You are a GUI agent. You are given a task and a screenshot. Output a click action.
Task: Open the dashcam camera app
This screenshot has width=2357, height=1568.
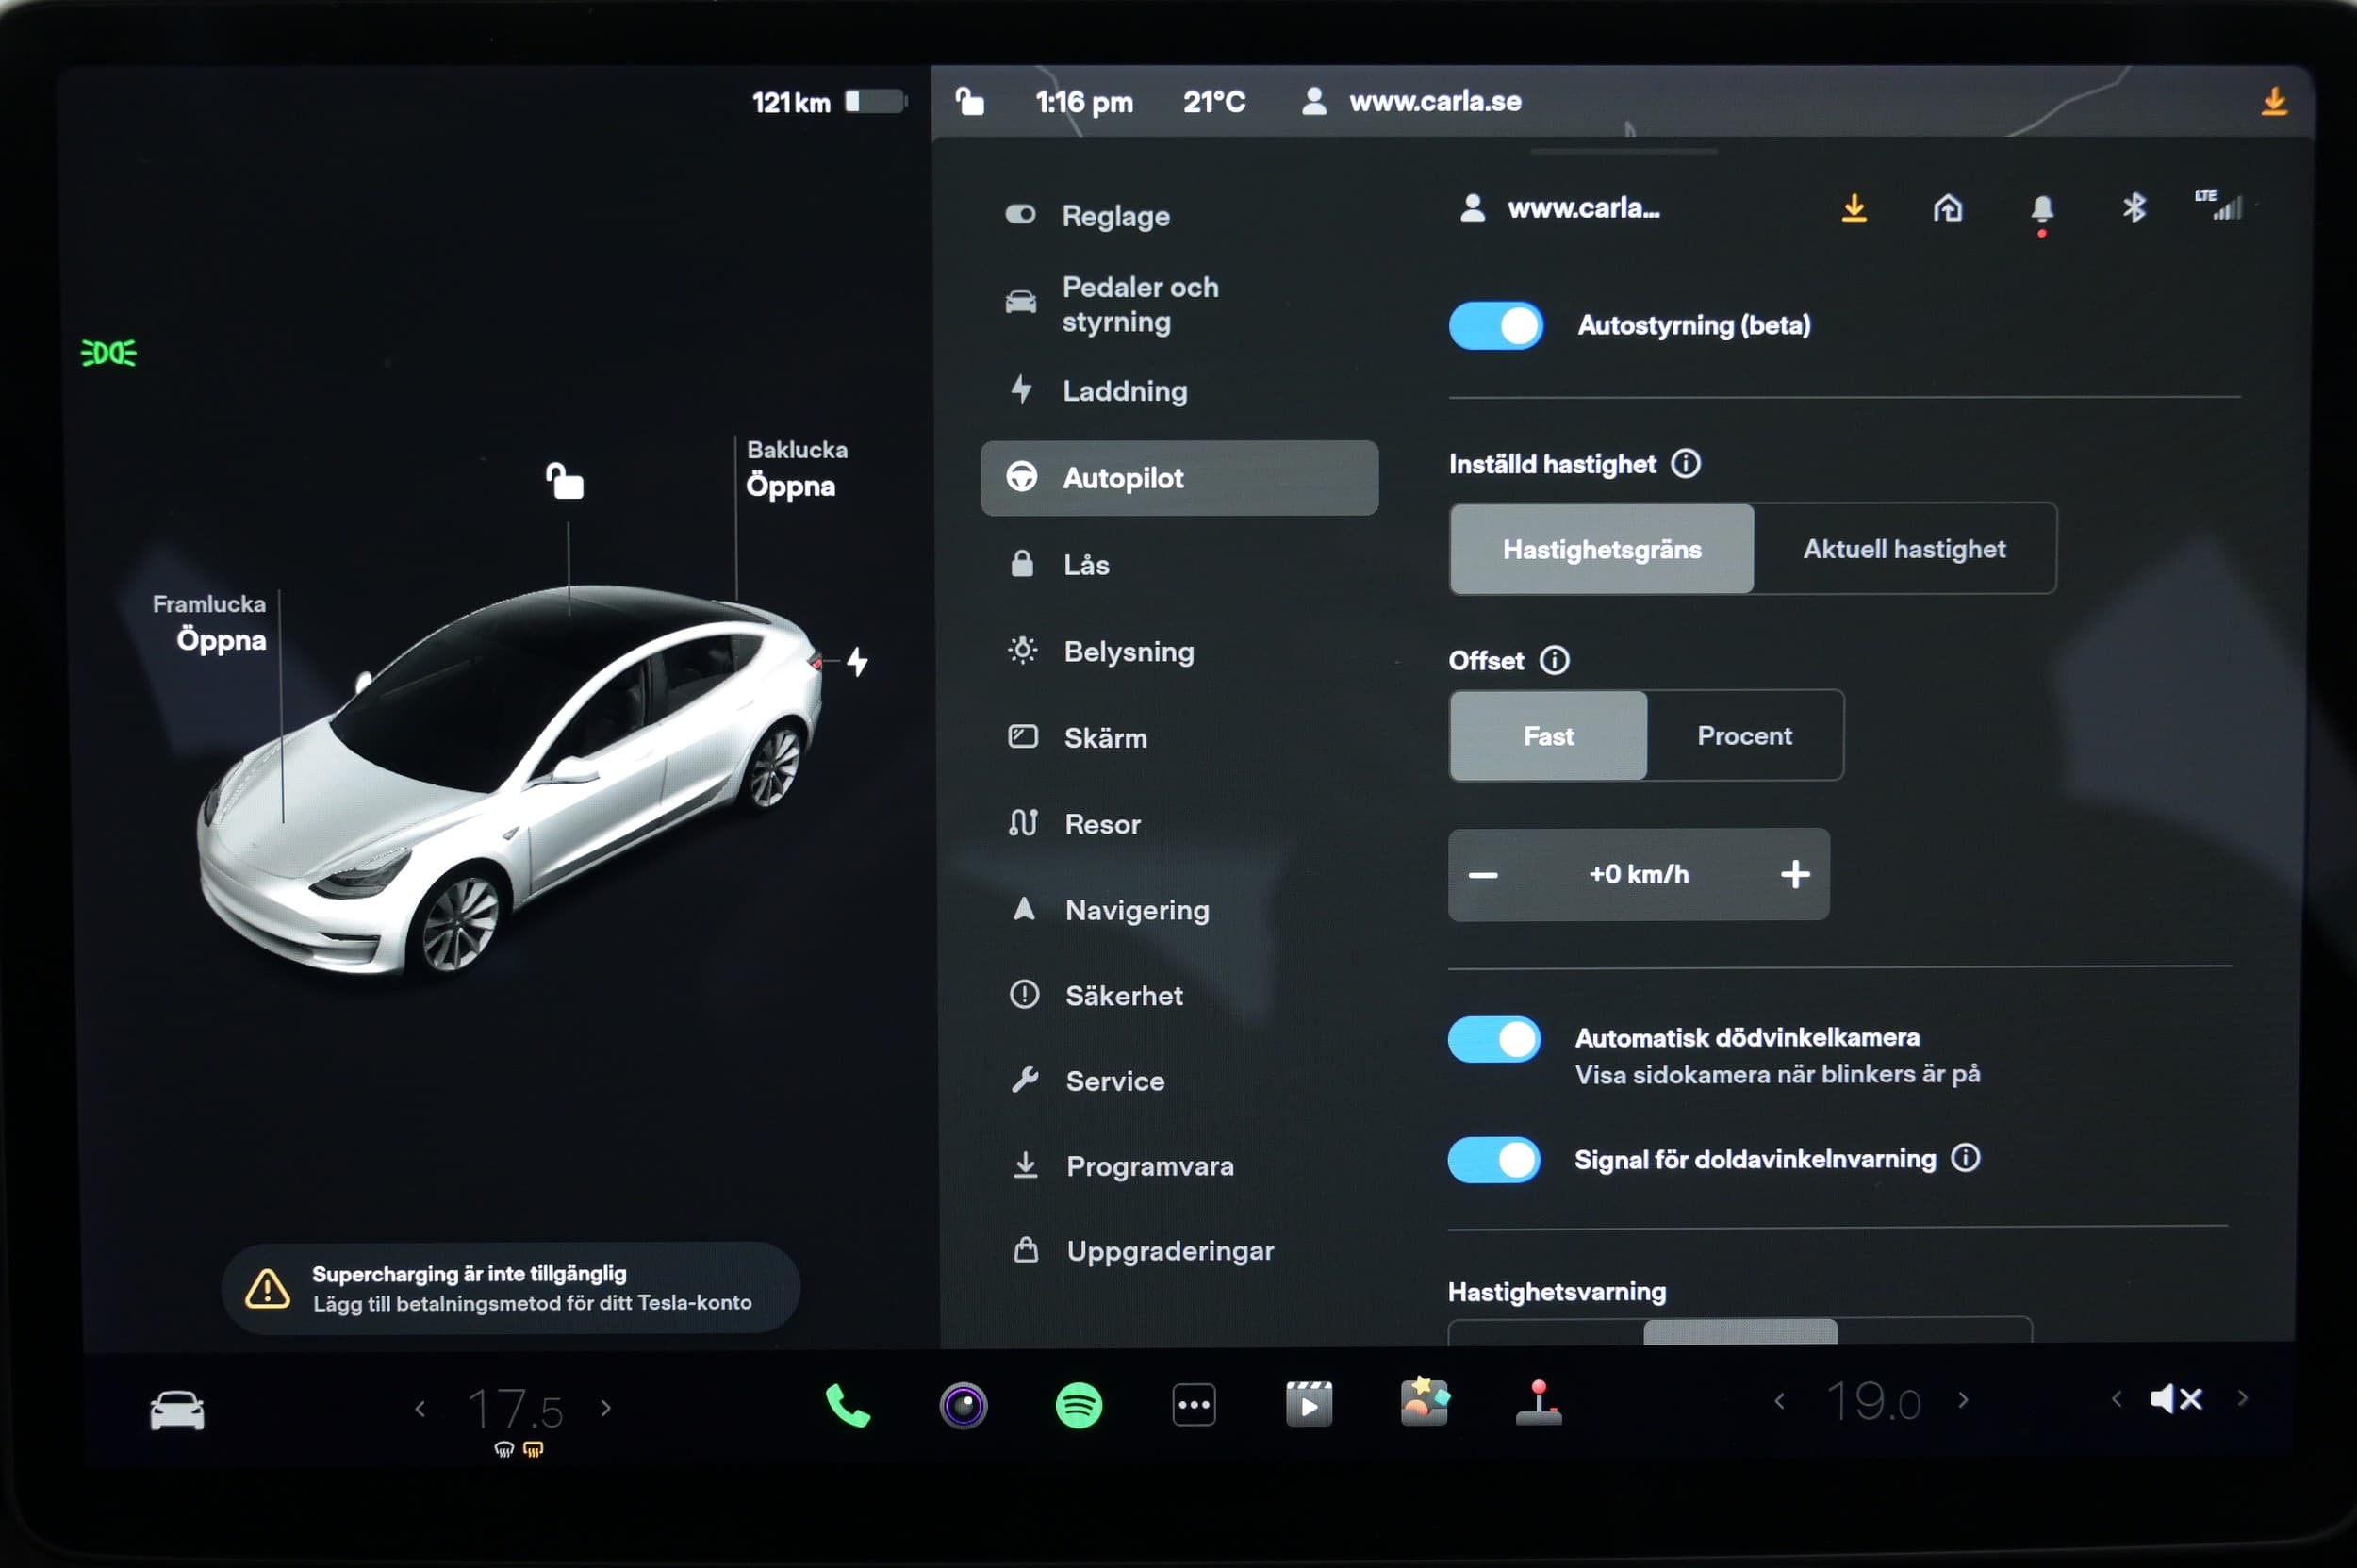963,1406
